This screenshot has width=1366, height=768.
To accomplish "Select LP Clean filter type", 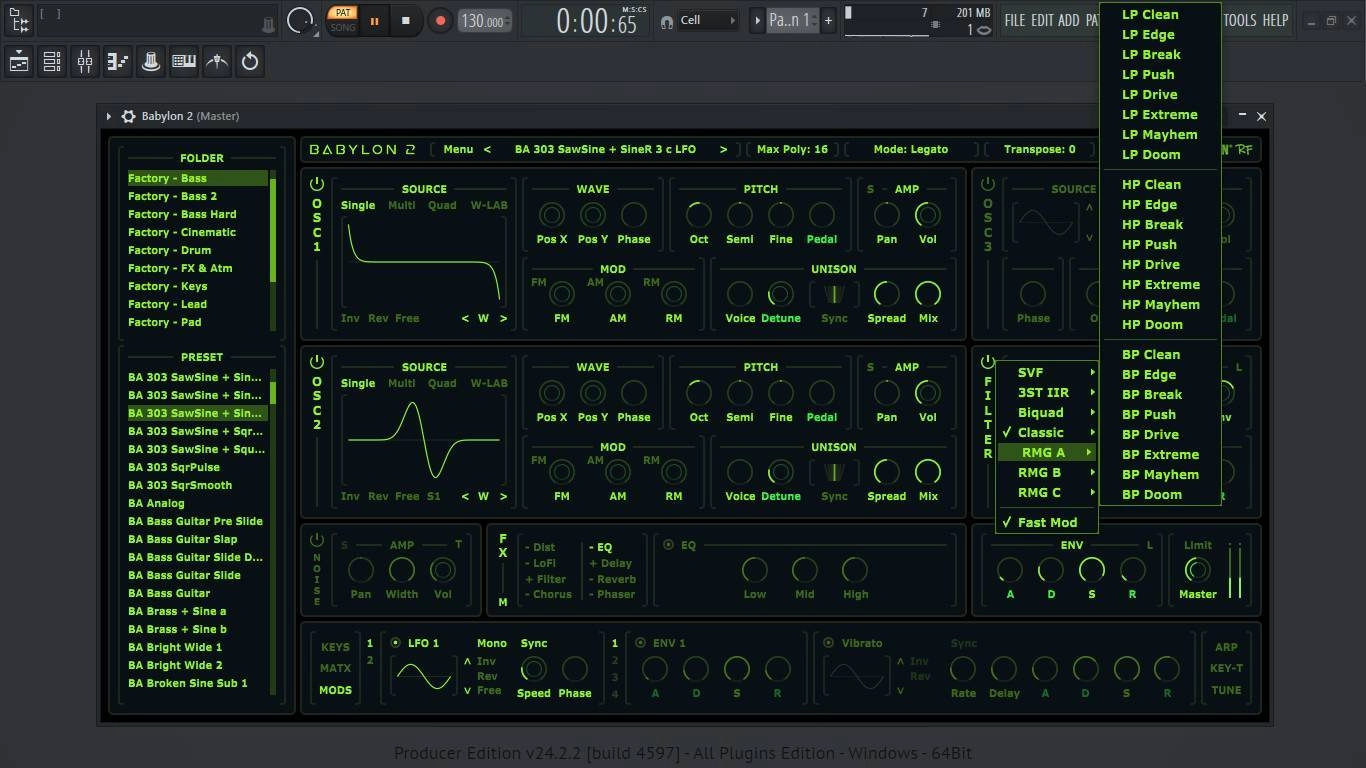I will point(1160,14).
